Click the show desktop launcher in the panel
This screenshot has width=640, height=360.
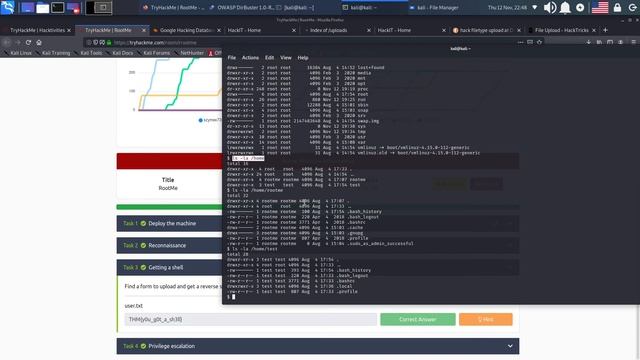pyautogui.click(x=27, y=7)
